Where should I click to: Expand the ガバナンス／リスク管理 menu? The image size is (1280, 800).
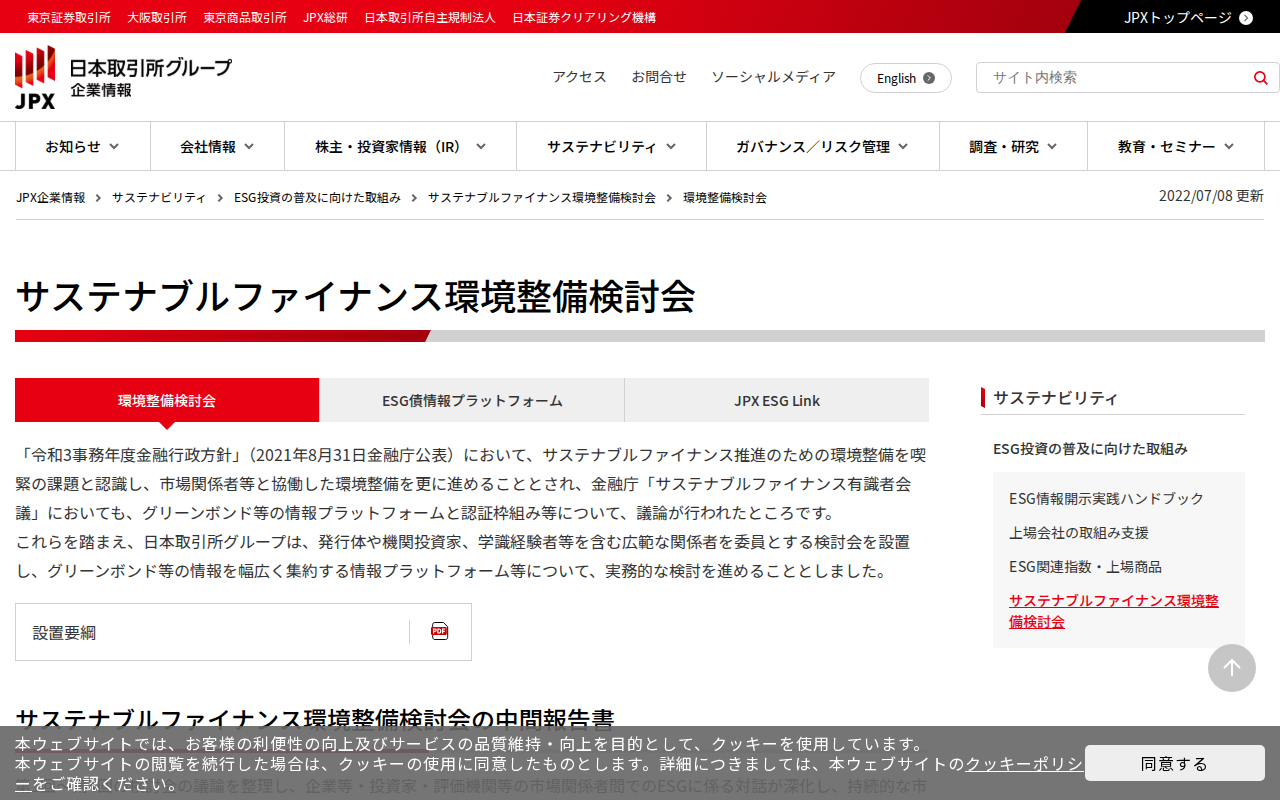pyautogui.click(x=823, y=147)
